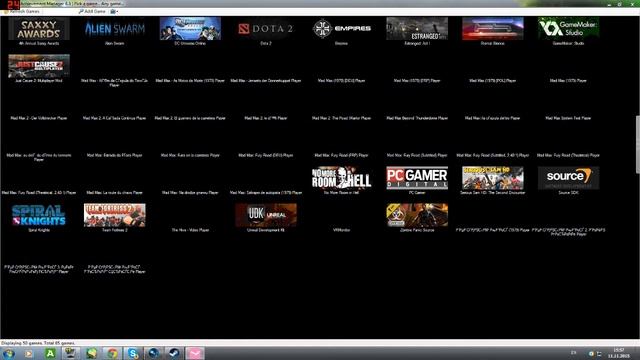640x360 pixels.
Task: Select the Alien Swarm game logo
Action: pyautogui.click(x=114, y=29)
